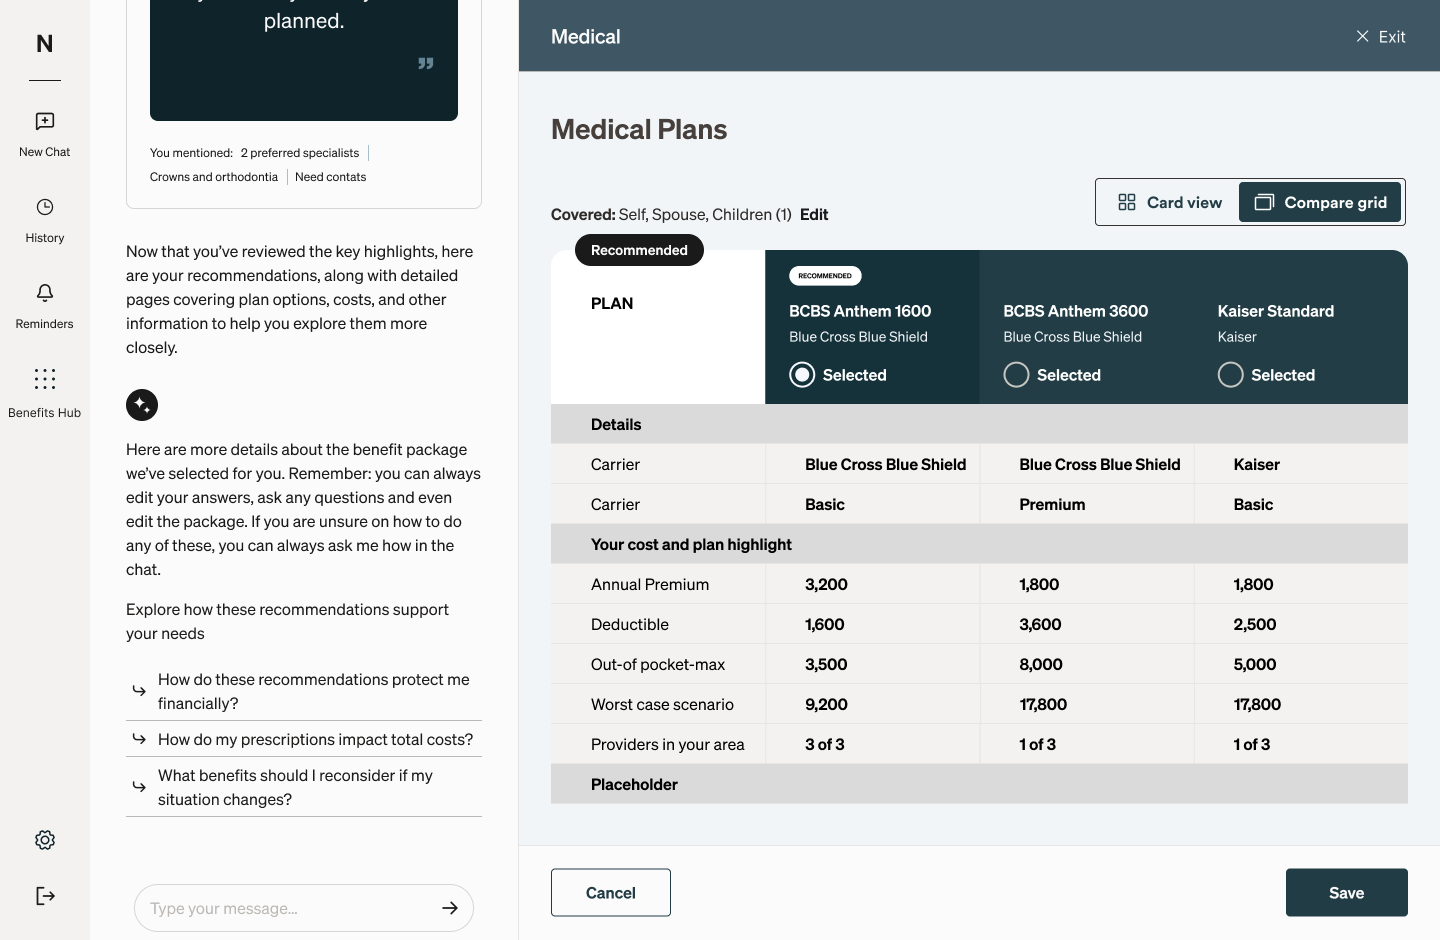Click the 9,200 worst case value
Image resolution: width=1440 pixels, height=940 pixels.
point(826,704)
